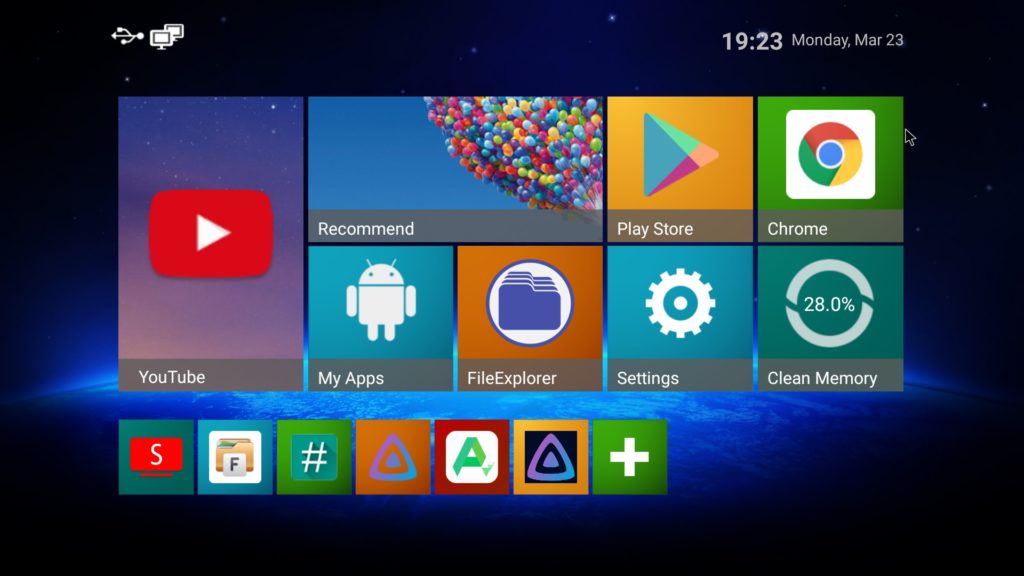This screenshot has height=576, width=1024.
Task: Launch the APKPure green A shortcut
Action: tap(472, 457)
